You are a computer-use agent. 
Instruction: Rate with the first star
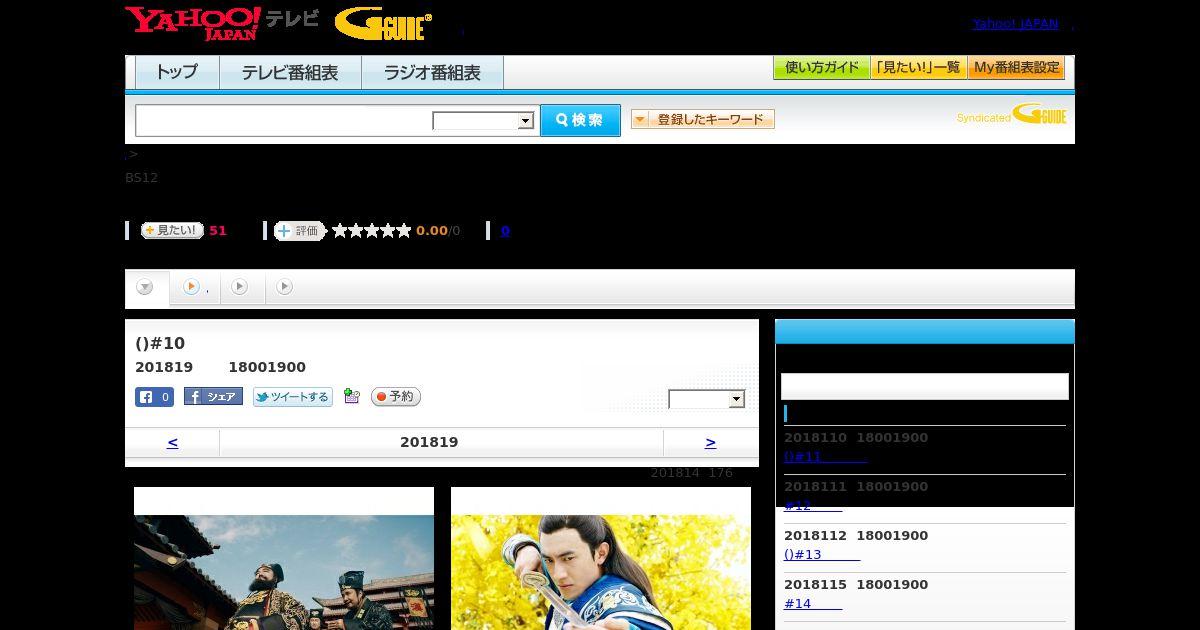(340, 231)
